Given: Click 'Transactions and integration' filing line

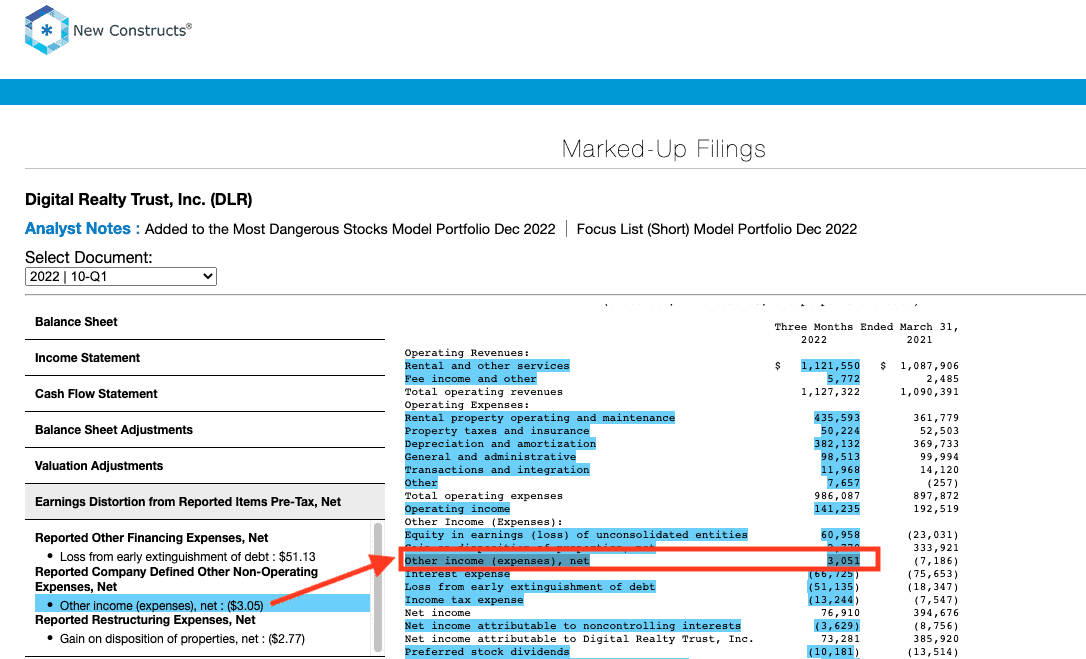Looking at the screenshot, I should [497, 470].
